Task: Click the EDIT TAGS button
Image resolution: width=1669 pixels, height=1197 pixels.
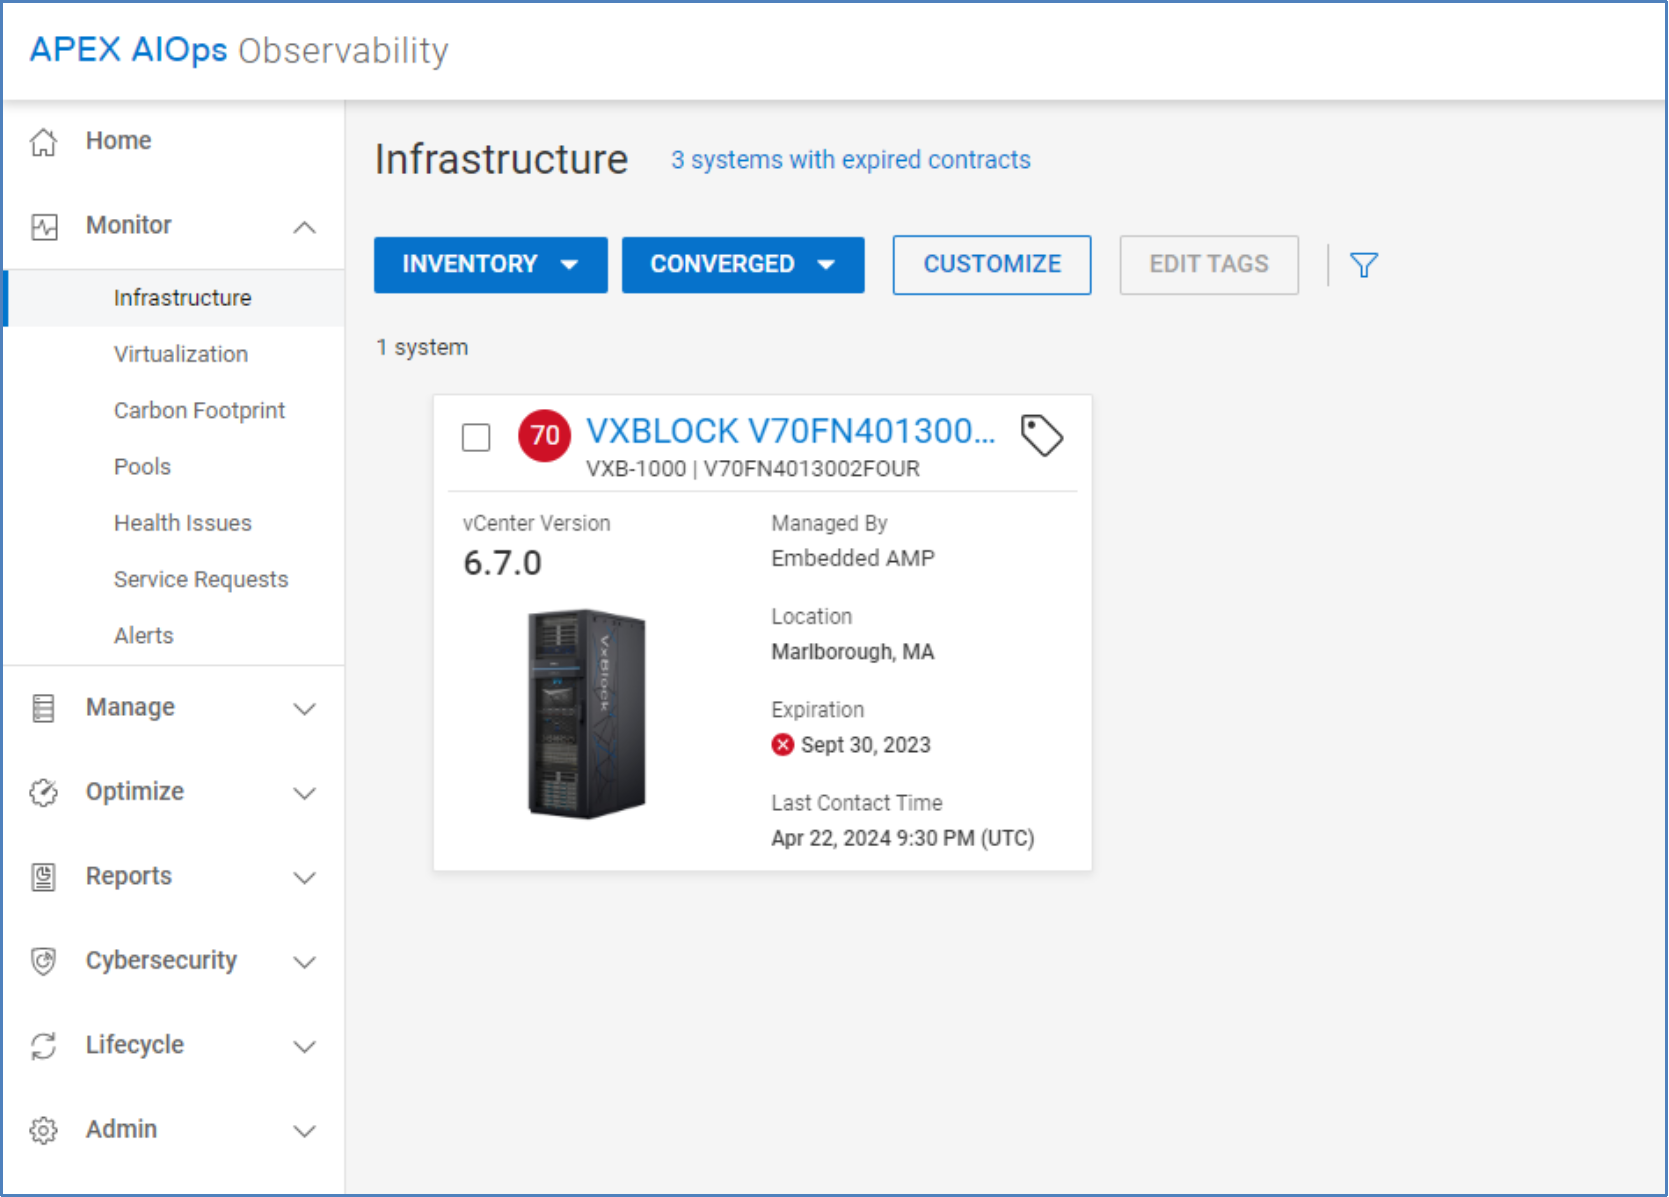Action: pos(1209,265)
